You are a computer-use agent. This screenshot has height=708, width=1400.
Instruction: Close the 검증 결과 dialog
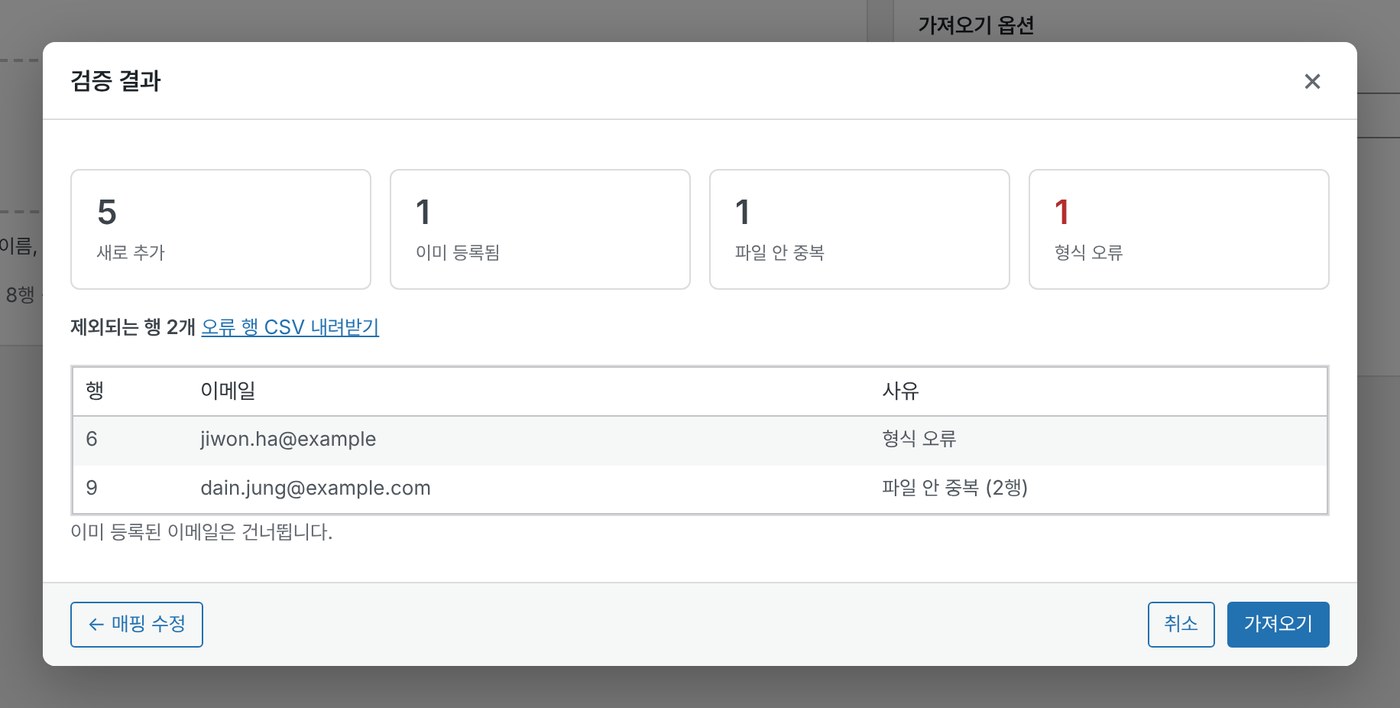(x=1312, y=81)
